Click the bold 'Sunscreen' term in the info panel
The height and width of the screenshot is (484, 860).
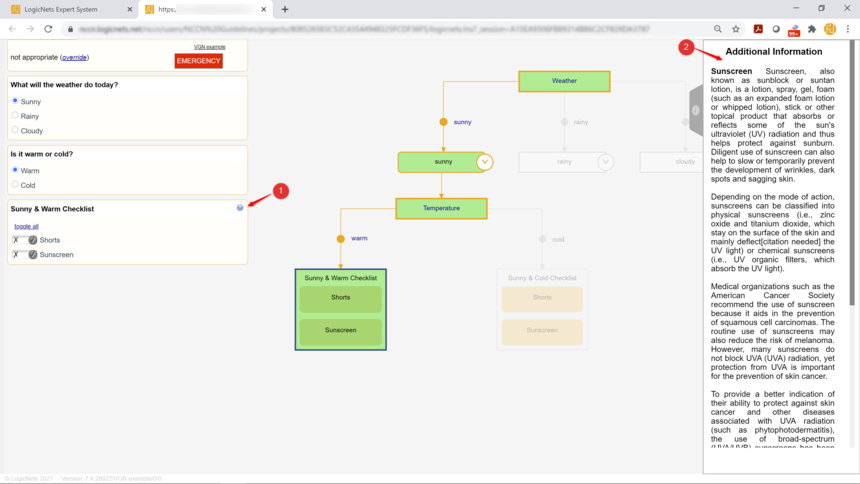[x=731, y=71]
